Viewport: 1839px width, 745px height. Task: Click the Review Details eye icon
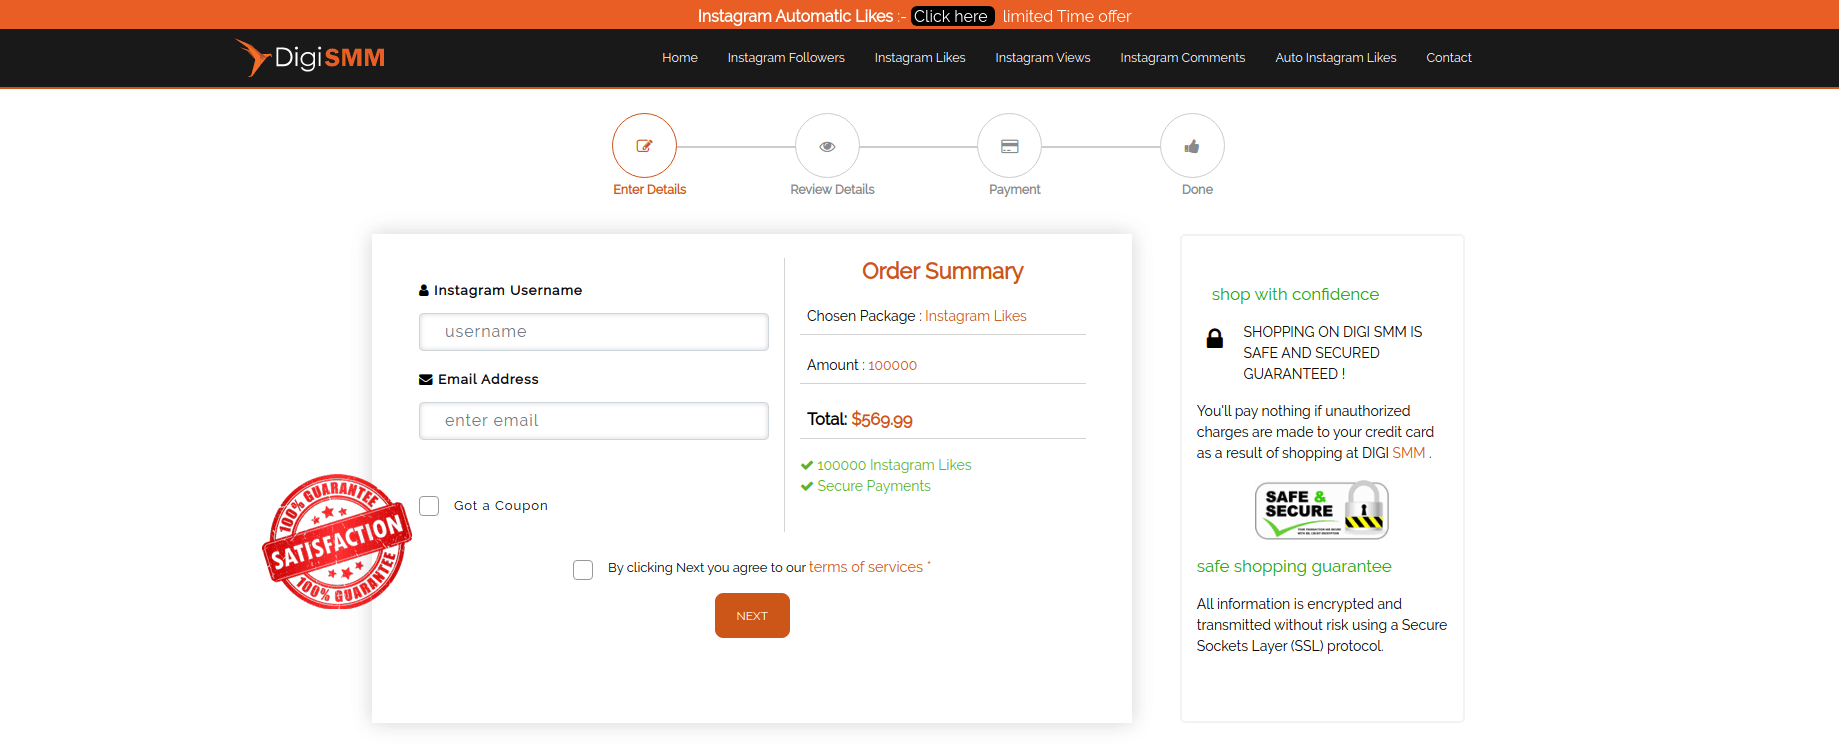coord(827,146)
